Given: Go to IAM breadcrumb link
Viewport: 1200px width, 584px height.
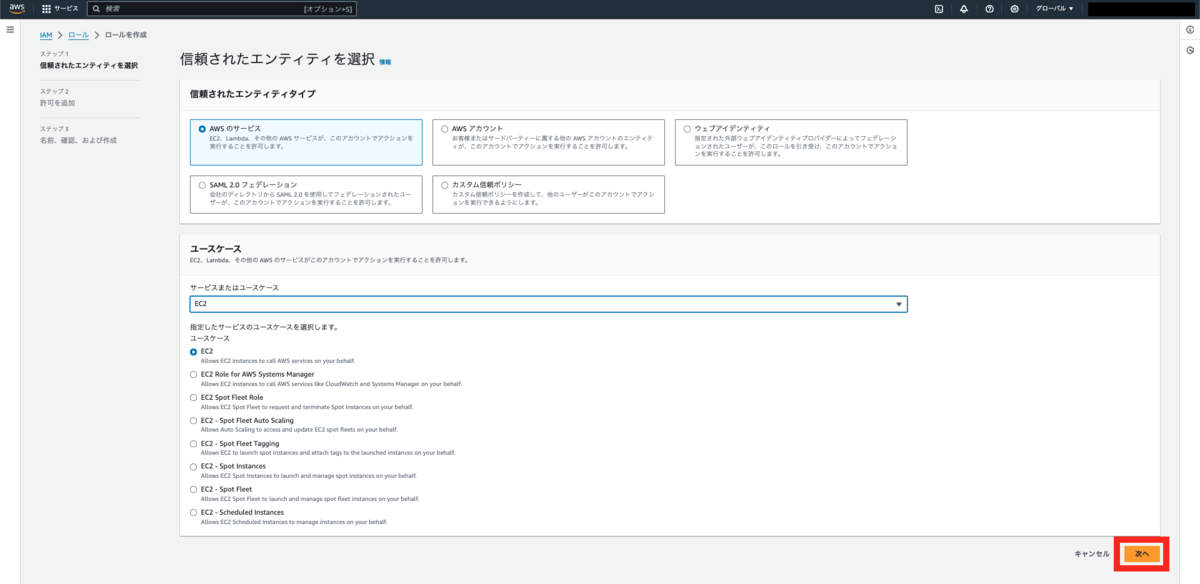Looking at the screenshot, I should [46, 35].
